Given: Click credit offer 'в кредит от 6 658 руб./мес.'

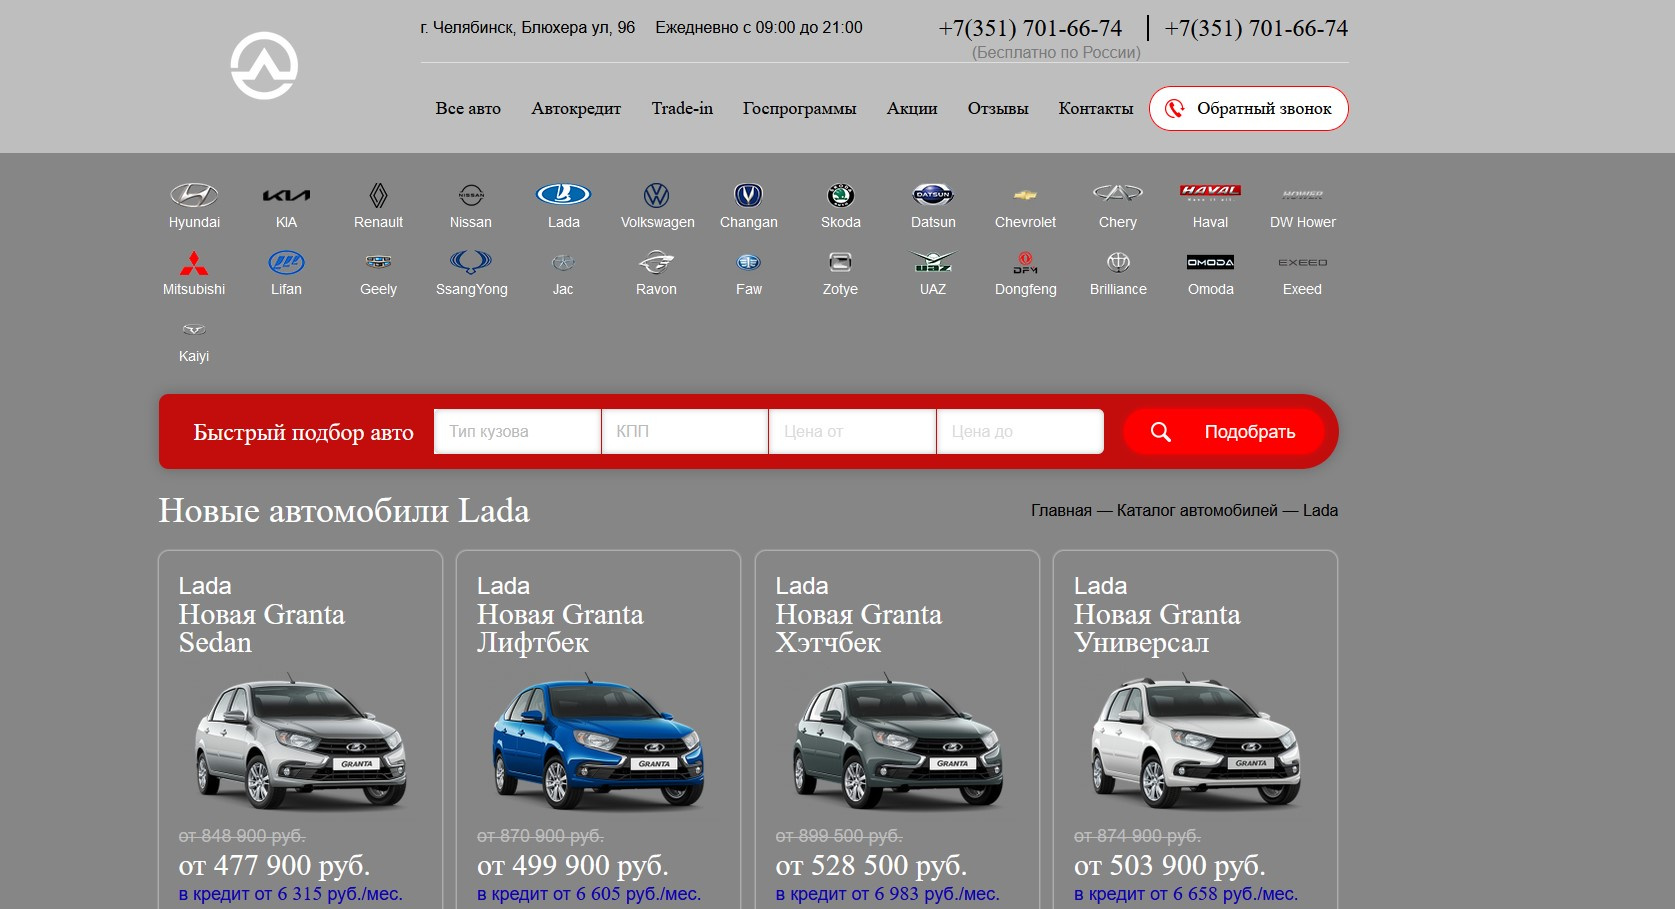Looking at the screenshot, I should pyautogui.click(x=1186, y=894).
